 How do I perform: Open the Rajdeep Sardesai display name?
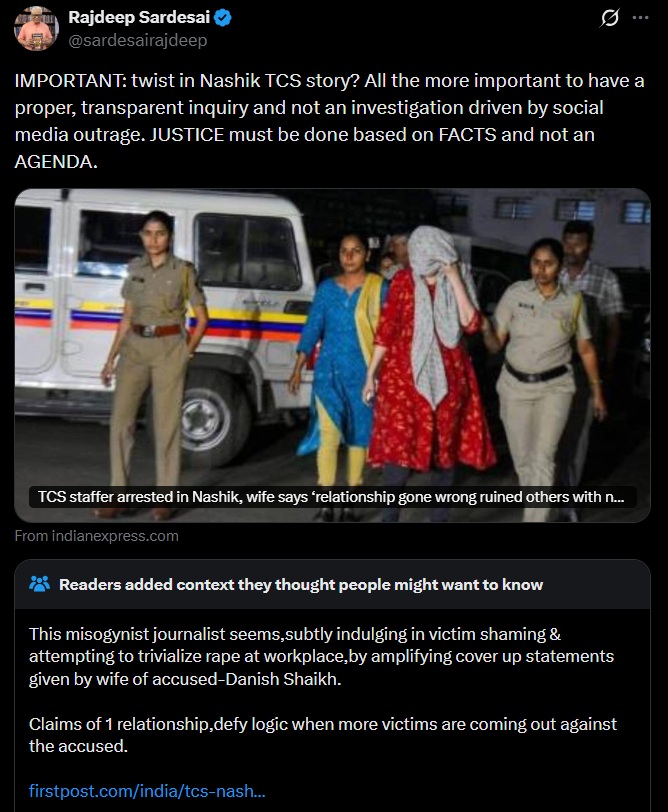pos(139,18)
